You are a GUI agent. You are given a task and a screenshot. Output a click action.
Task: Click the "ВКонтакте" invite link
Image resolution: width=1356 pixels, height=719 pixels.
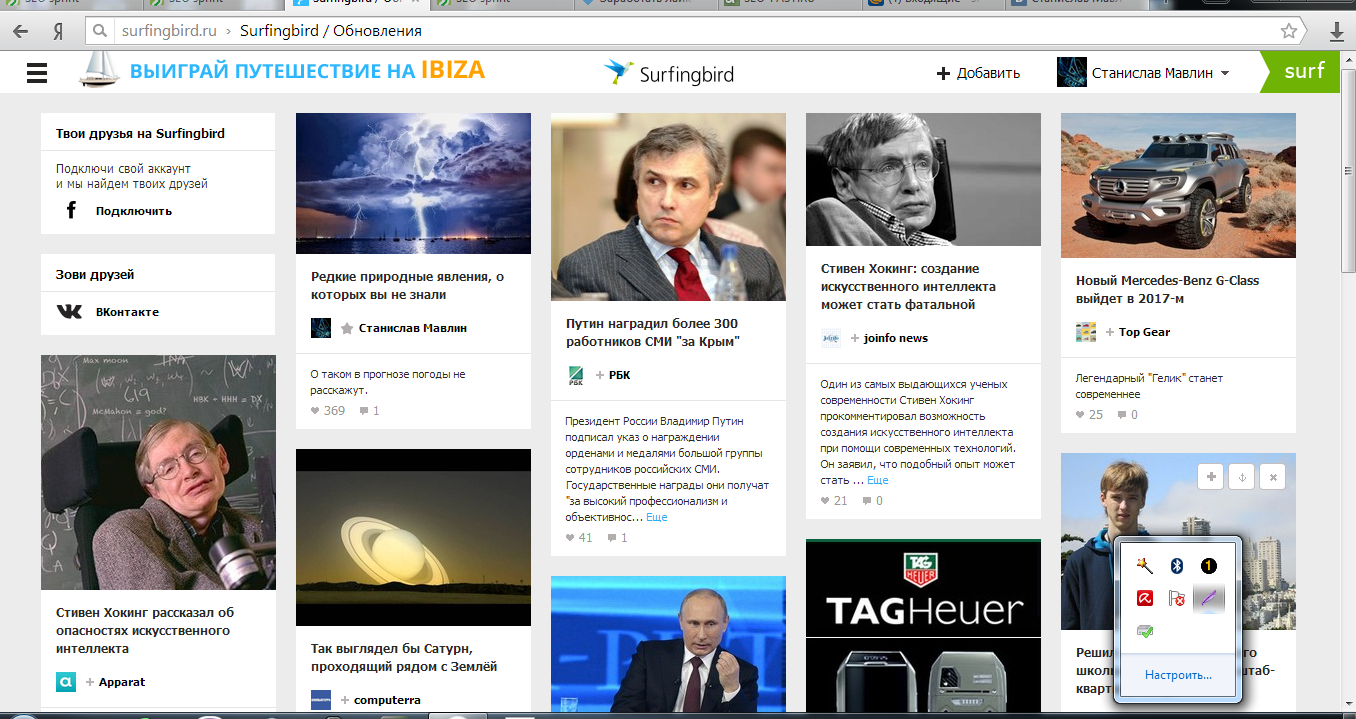coord(127,312)
